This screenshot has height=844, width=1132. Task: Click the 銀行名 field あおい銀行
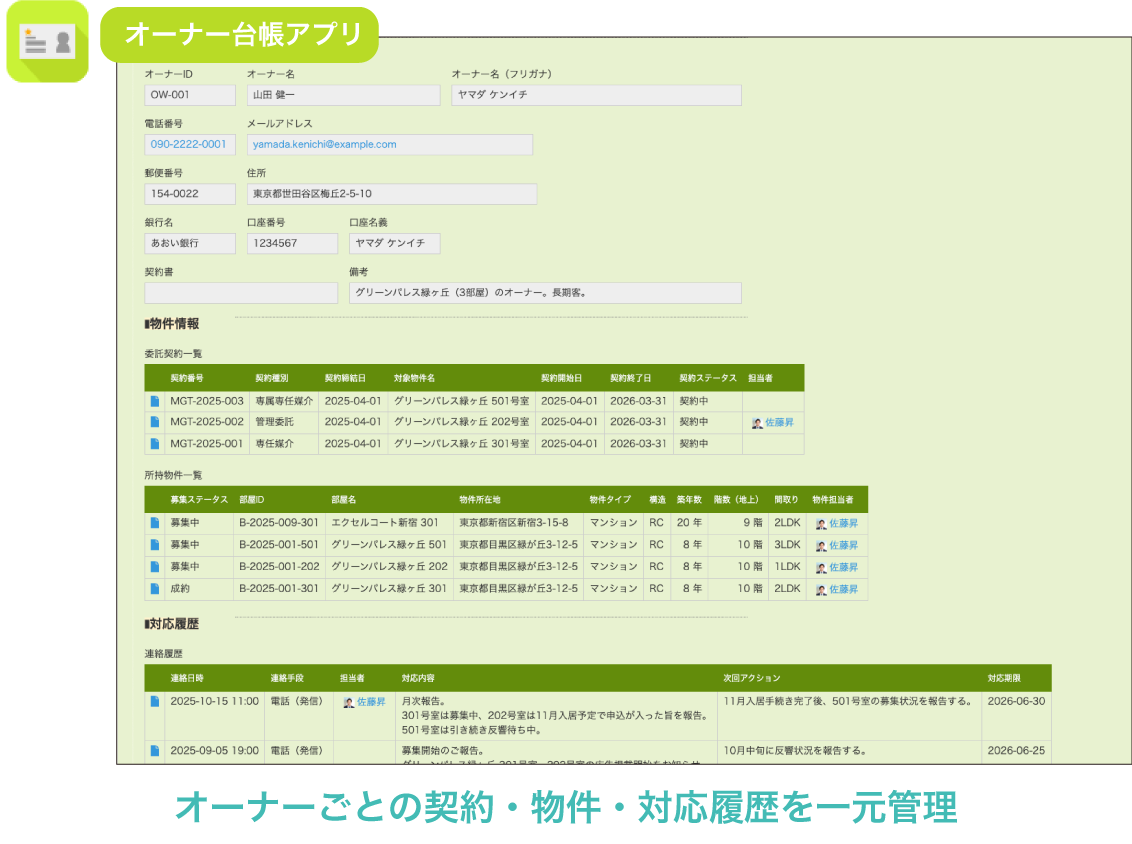click(190, 243)
